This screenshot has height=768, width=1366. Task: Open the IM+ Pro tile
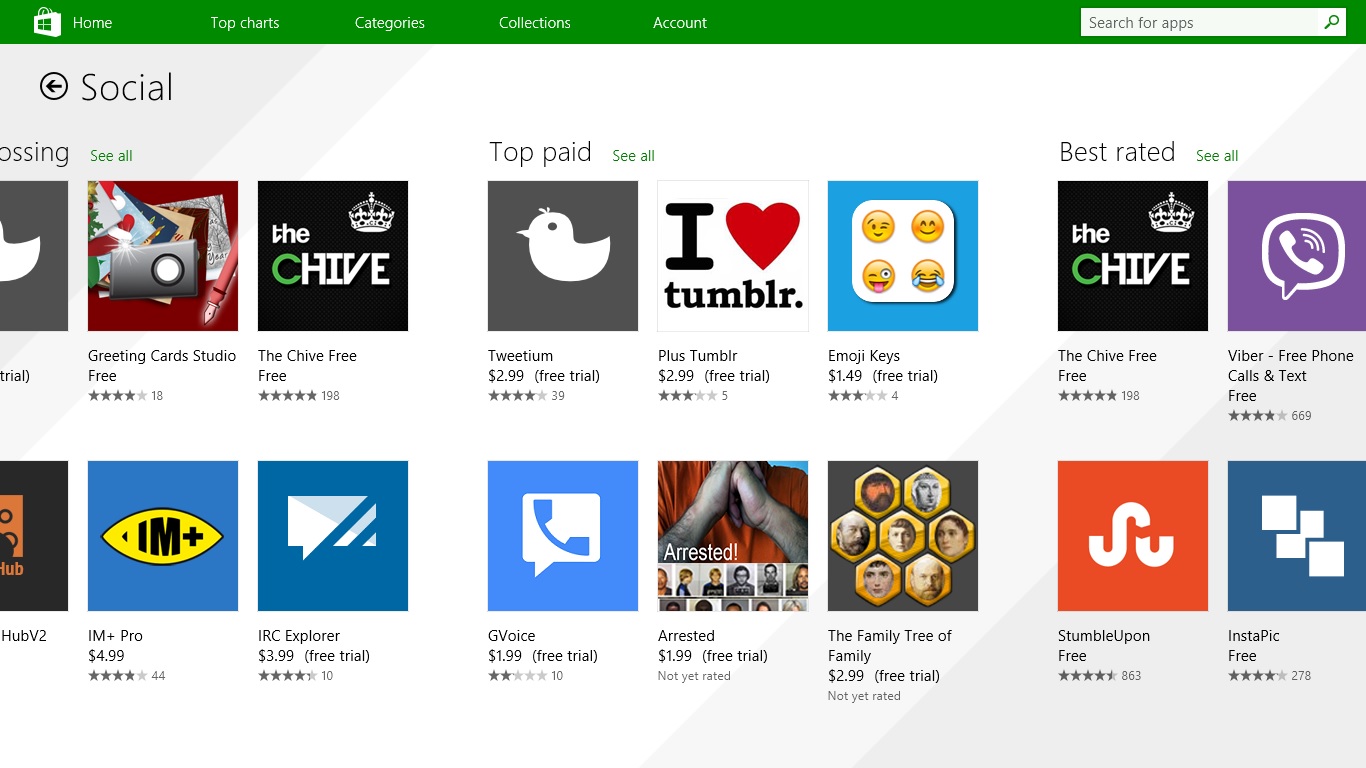[x=163, y=536]
